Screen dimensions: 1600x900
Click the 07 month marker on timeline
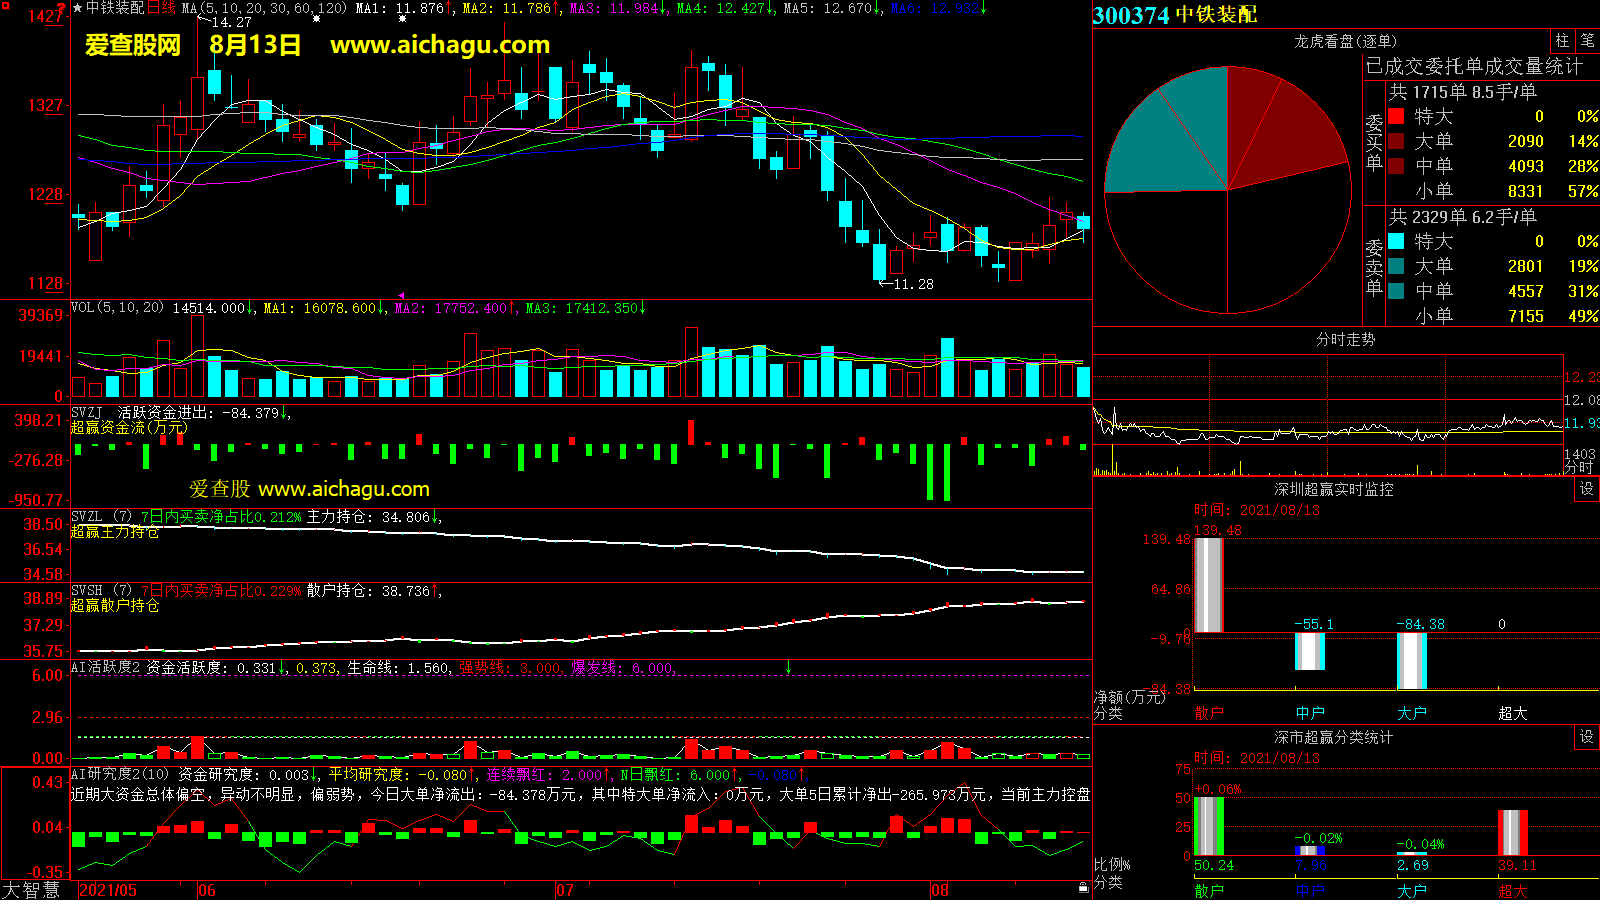point(565,890)
